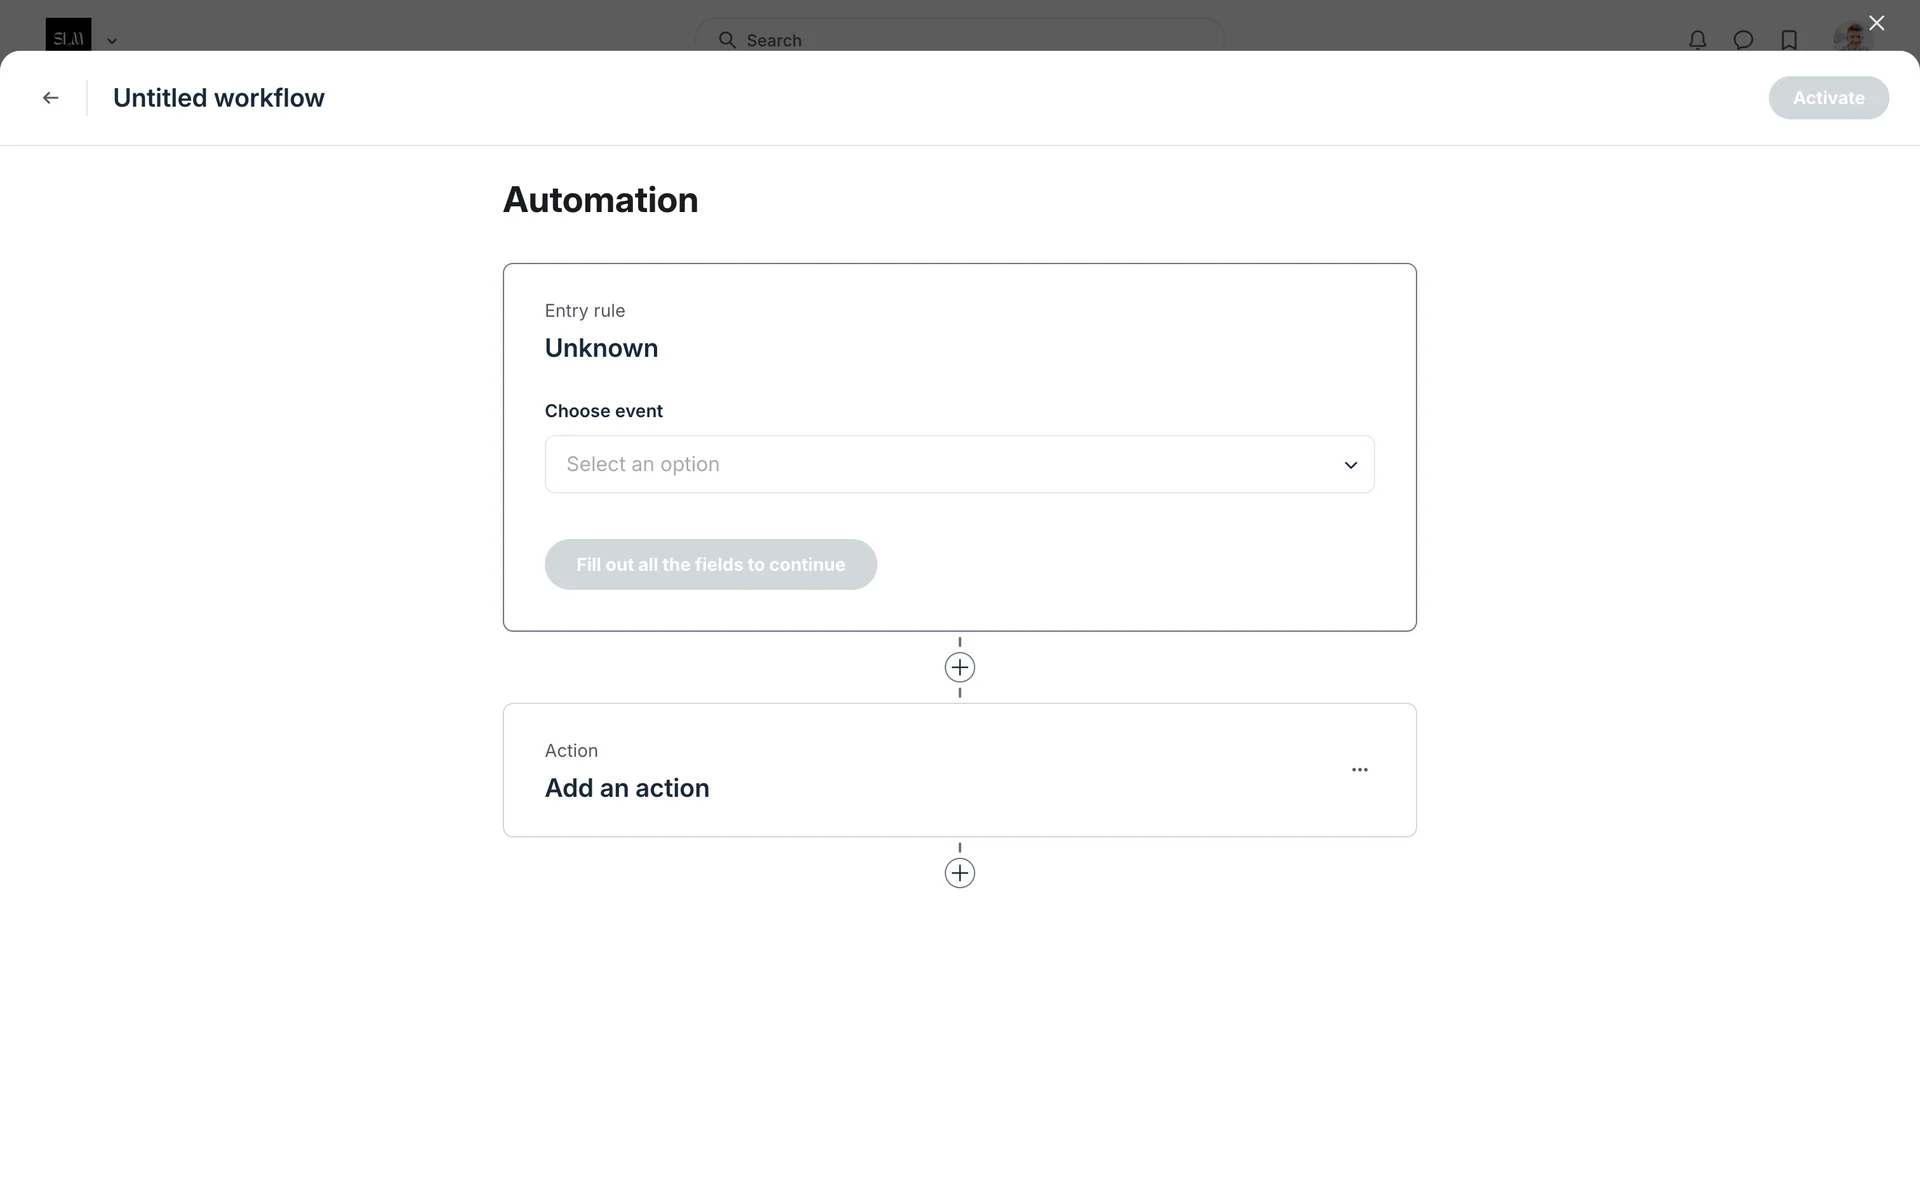The height and width of the screenshot is (1200, 1920).
Task: Close the workflow editor with the X
Action: point(1876,23)
